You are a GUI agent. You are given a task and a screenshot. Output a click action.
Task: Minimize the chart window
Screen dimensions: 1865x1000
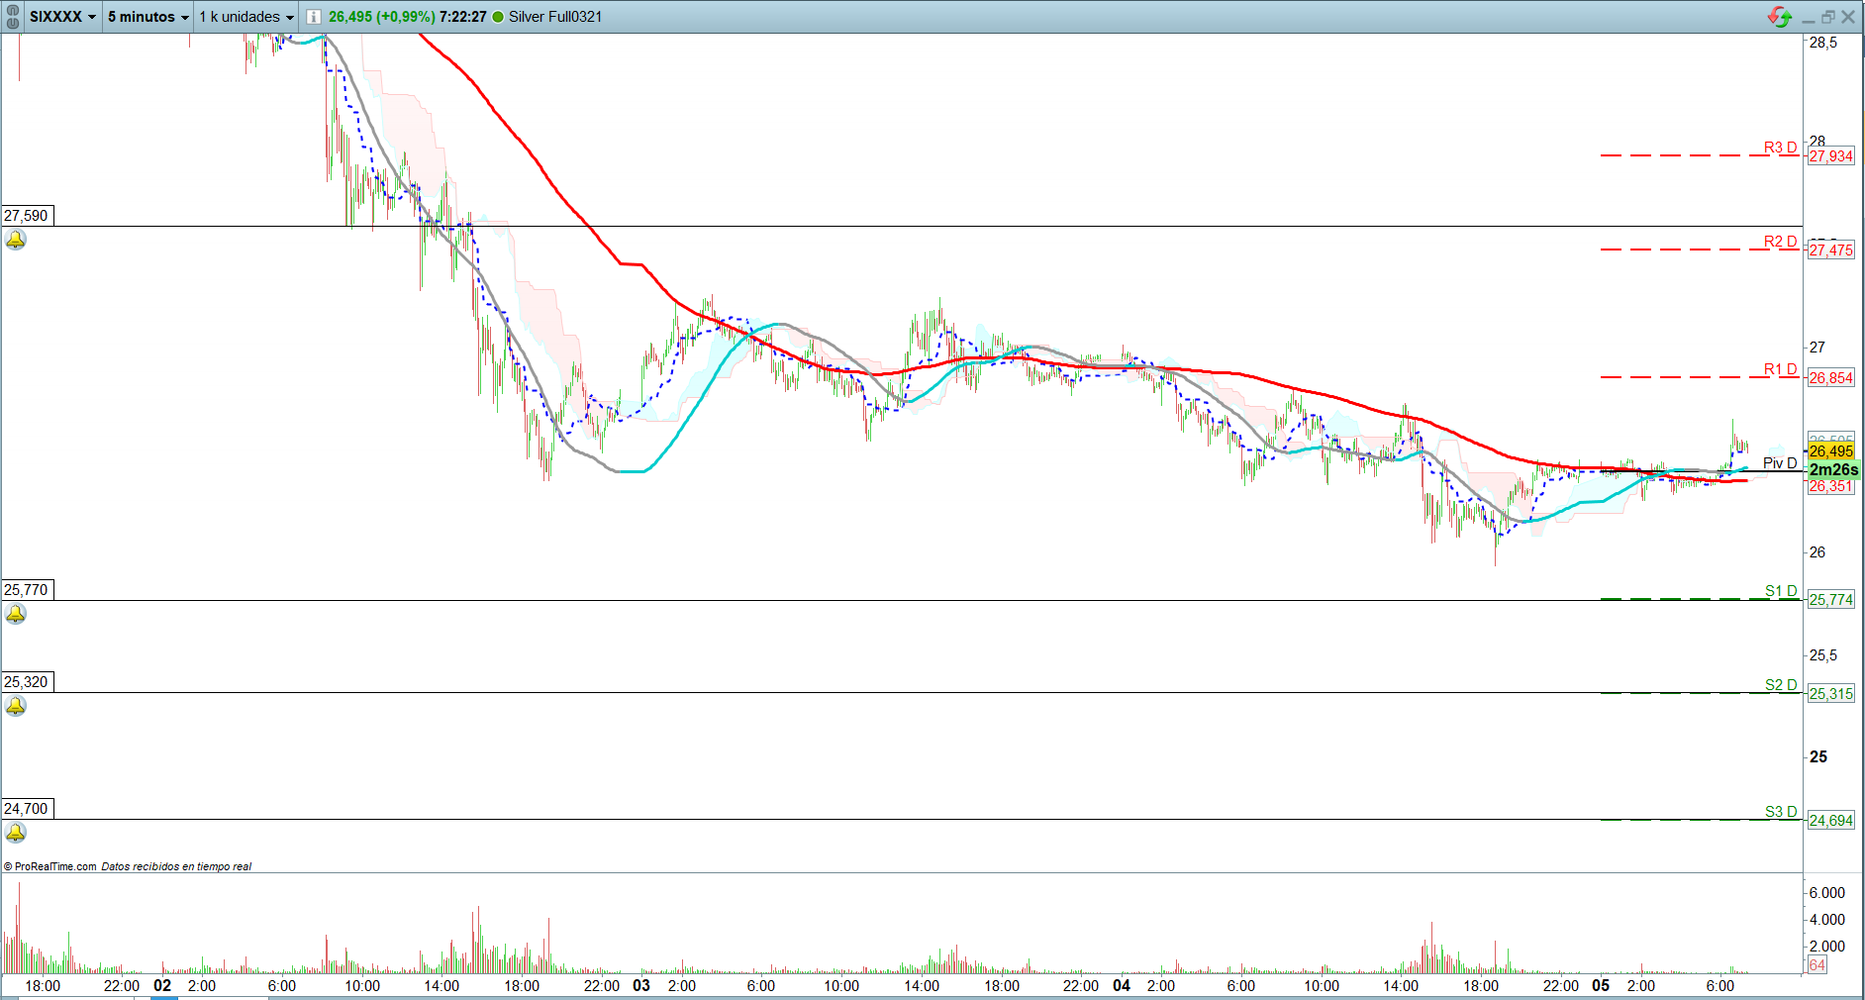click(1808, 17)
